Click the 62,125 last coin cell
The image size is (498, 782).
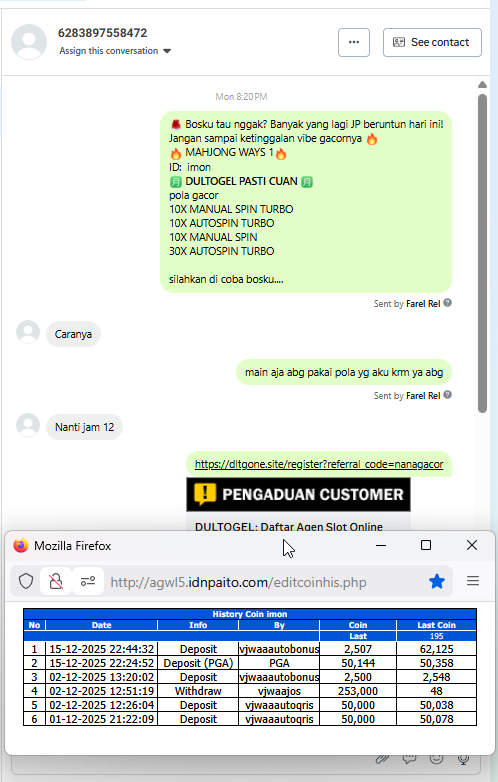tap(437, 649)
